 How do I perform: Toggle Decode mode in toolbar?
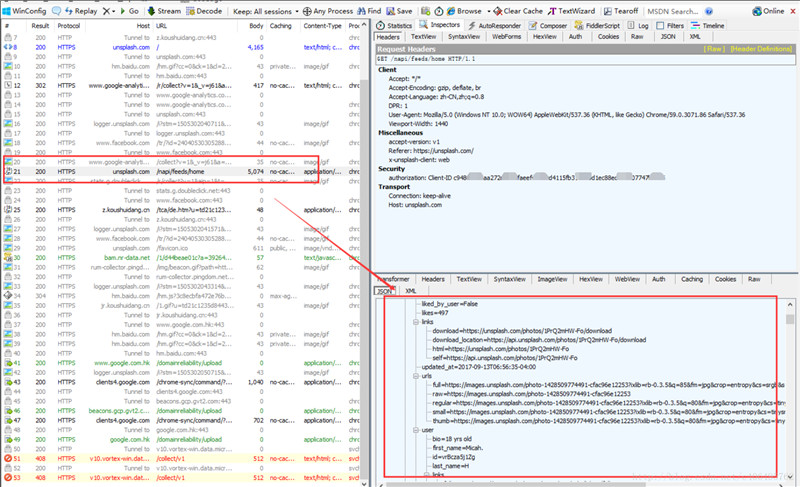[204, 11]
